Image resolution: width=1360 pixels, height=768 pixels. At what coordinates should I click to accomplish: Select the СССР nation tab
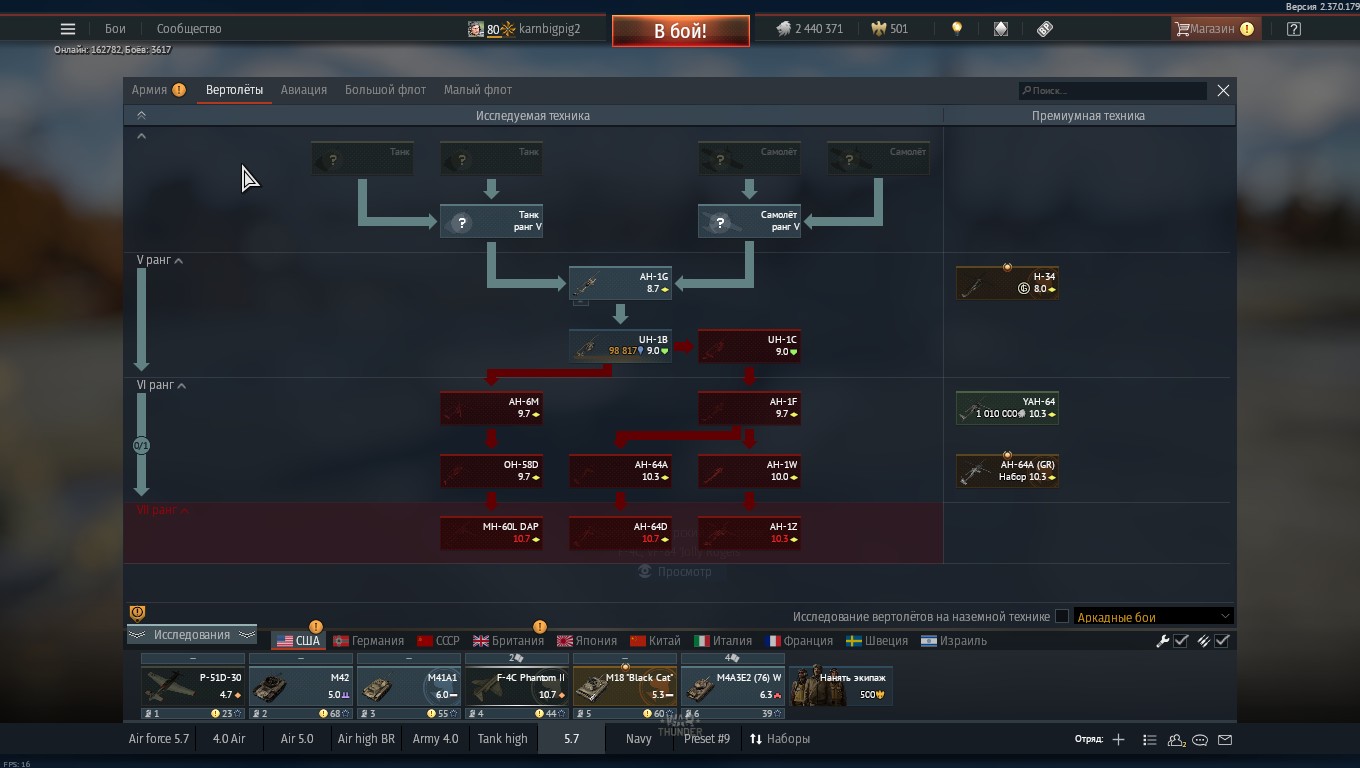click(438, 641)
